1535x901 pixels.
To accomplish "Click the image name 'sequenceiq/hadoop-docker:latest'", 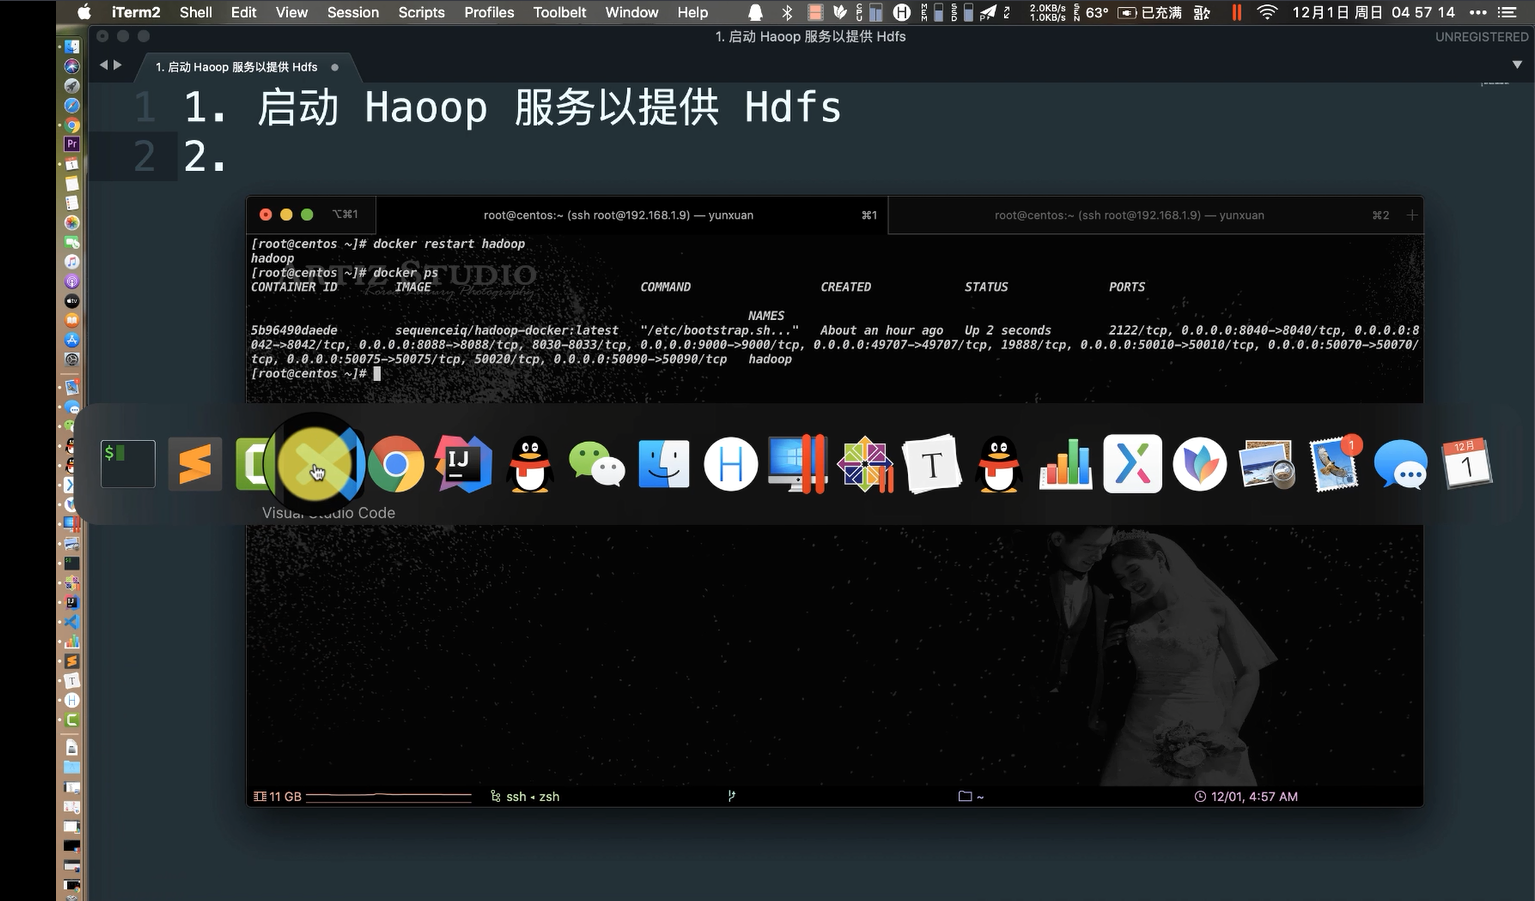I will coord(507,331).
